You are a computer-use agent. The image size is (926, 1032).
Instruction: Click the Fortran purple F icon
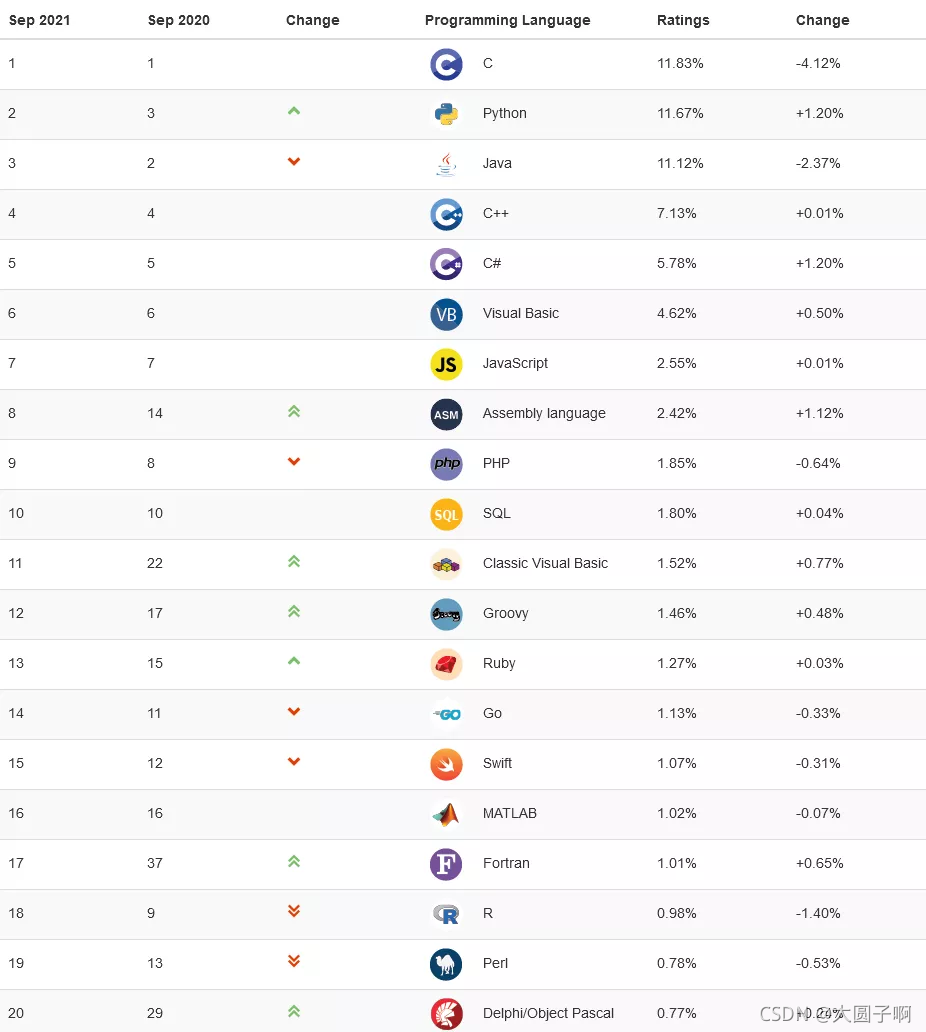[x=446, y=864]
